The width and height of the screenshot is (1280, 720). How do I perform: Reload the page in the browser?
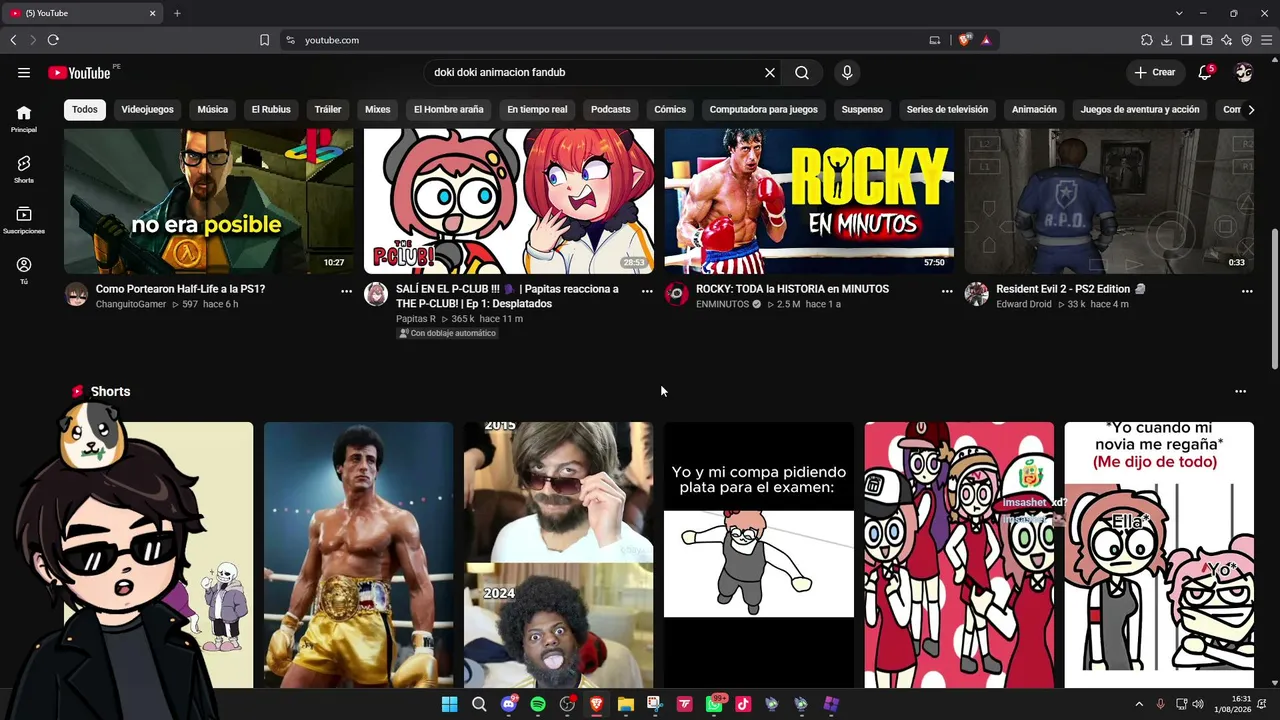53,40
